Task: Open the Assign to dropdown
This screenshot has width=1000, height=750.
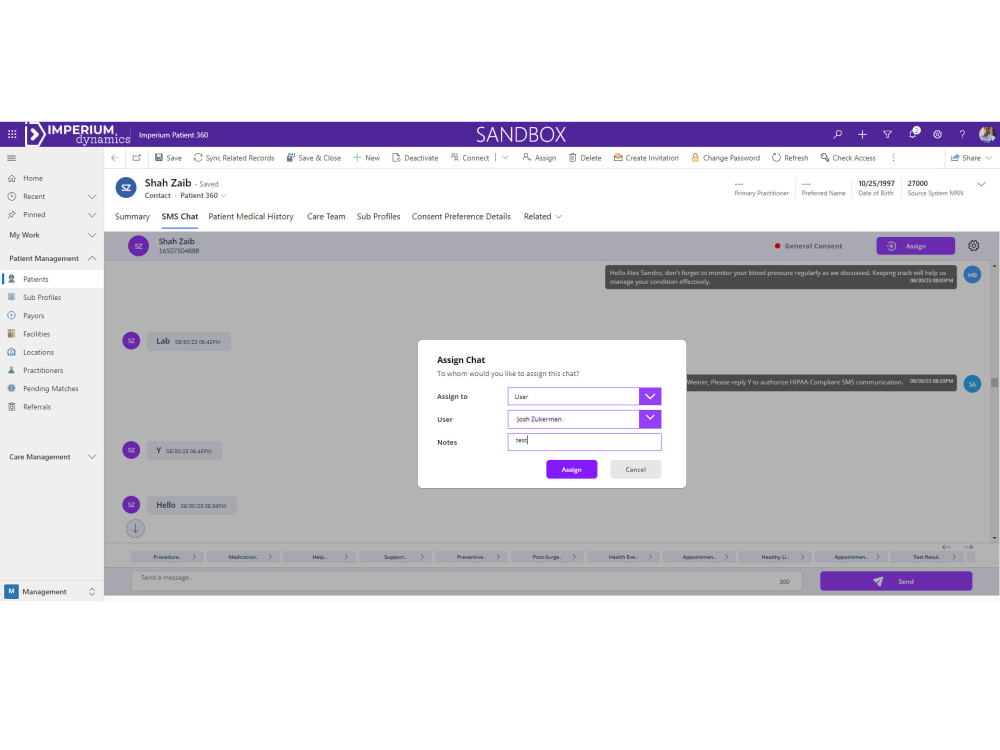Action: point(651,396)
